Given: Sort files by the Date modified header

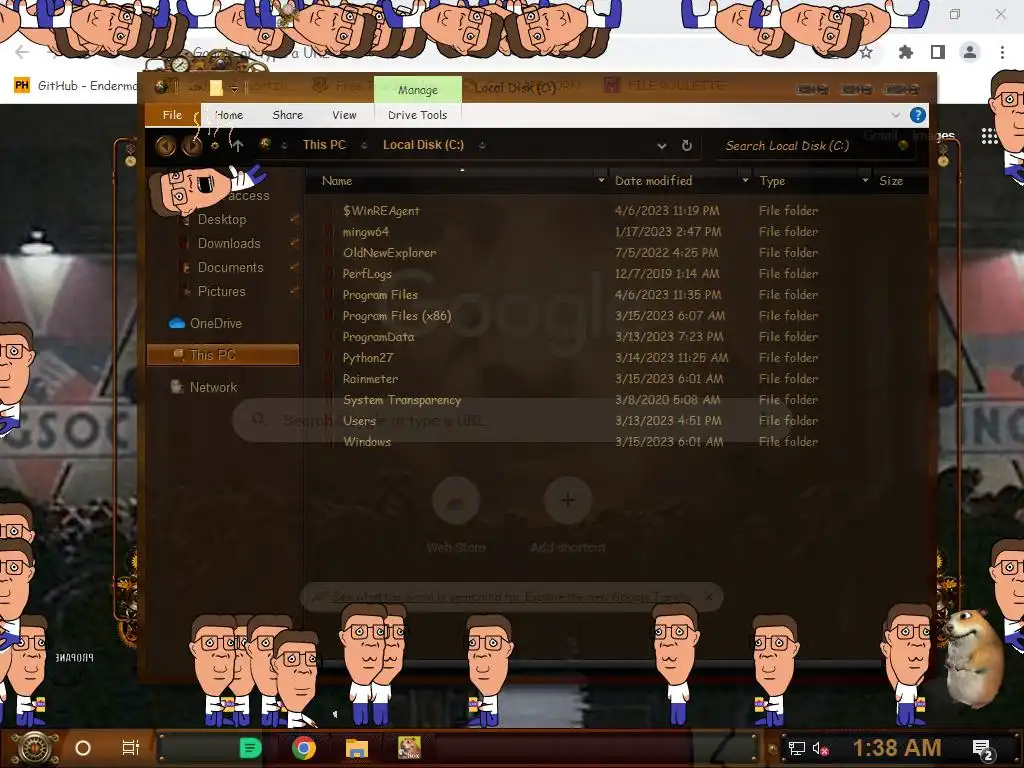Looking at the screenshot, I should click(653, 181).
